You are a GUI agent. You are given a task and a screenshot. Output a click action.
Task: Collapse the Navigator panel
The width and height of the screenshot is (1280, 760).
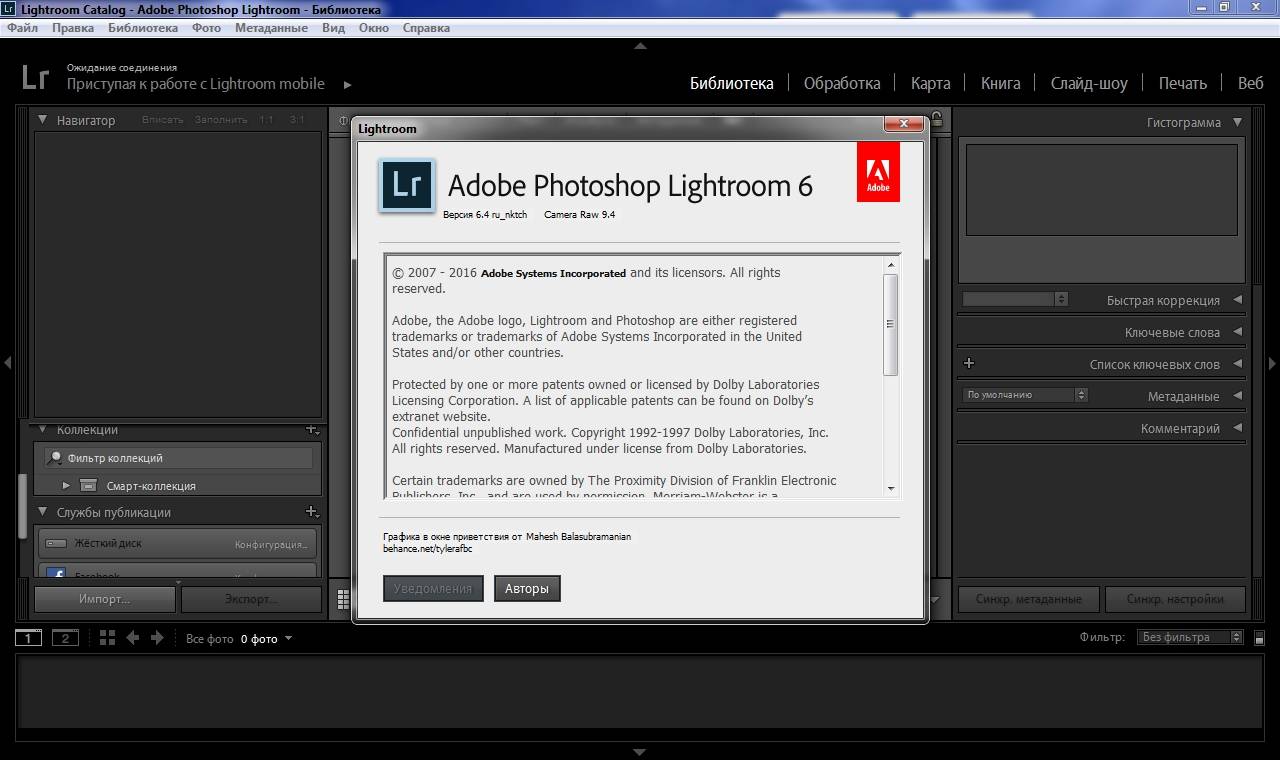pos(43,120)
